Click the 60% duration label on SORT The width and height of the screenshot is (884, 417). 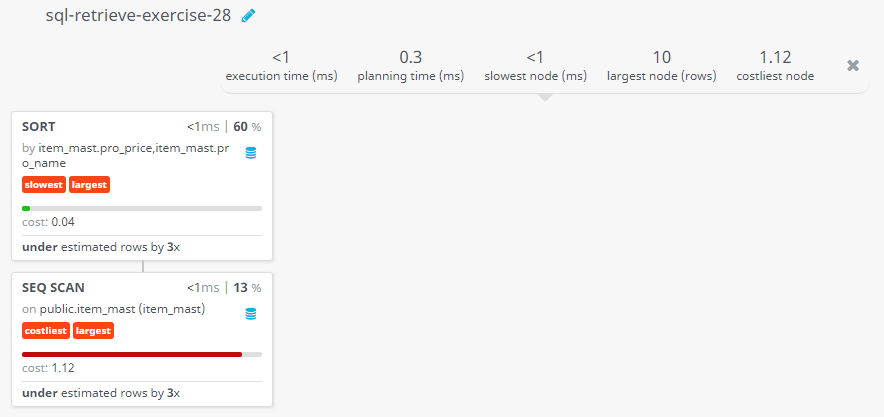click(247, 127)
